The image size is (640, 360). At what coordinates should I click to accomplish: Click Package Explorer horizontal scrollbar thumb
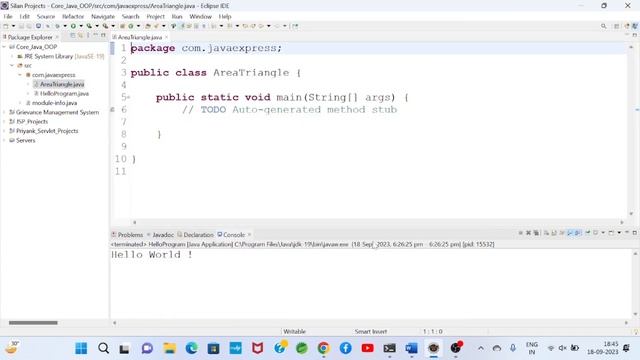tap(33, 322)
